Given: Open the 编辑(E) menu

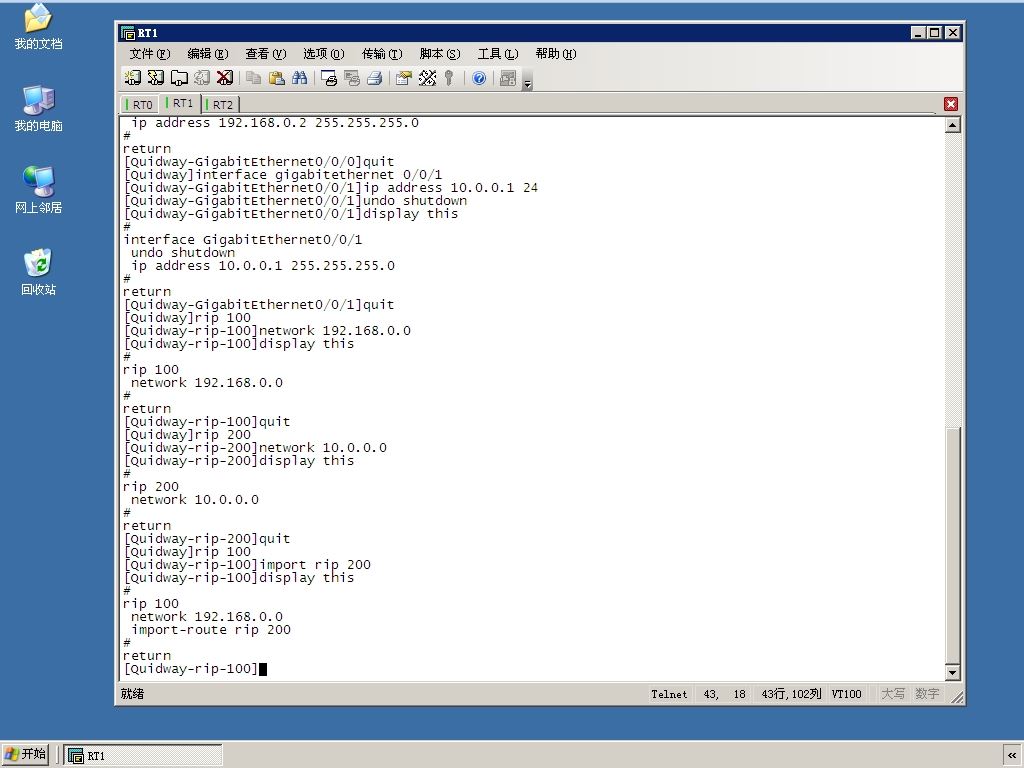Looking at the screenshot, I should click(208, 54).
